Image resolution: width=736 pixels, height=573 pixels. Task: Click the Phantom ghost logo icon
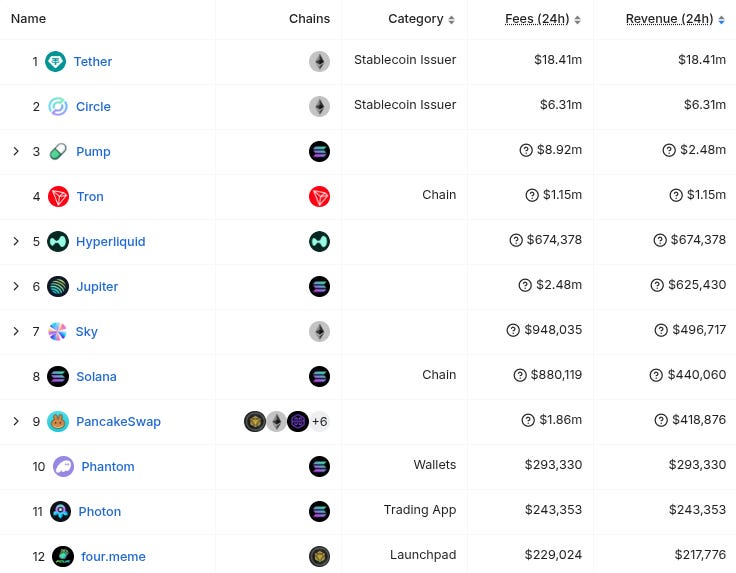[x=63, y=466]
